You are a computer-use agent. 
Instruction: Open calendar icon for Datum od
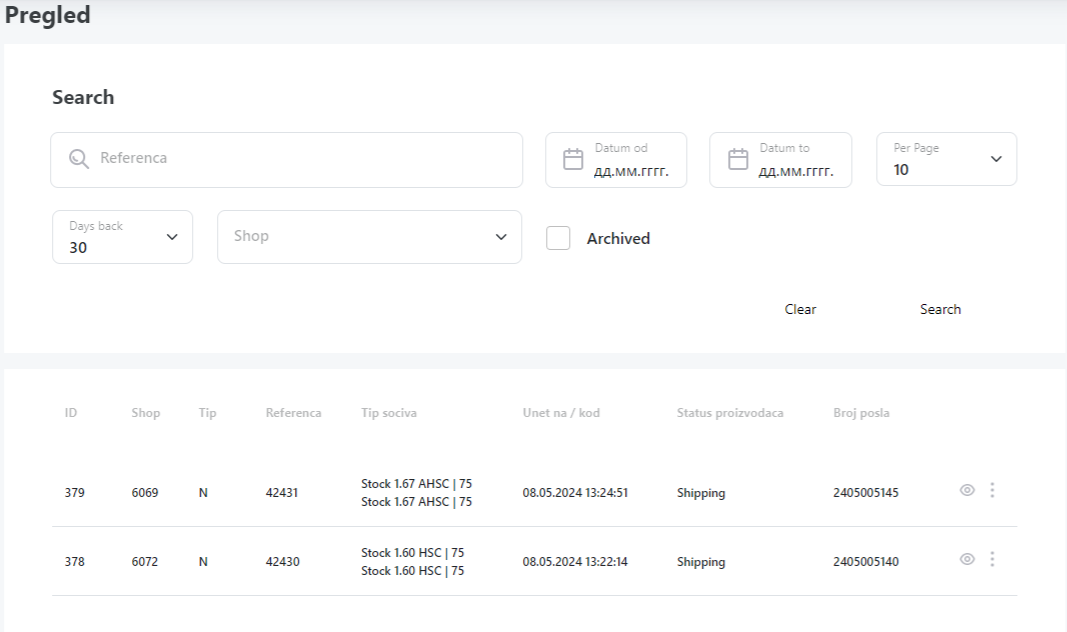[x=573, y=160]
